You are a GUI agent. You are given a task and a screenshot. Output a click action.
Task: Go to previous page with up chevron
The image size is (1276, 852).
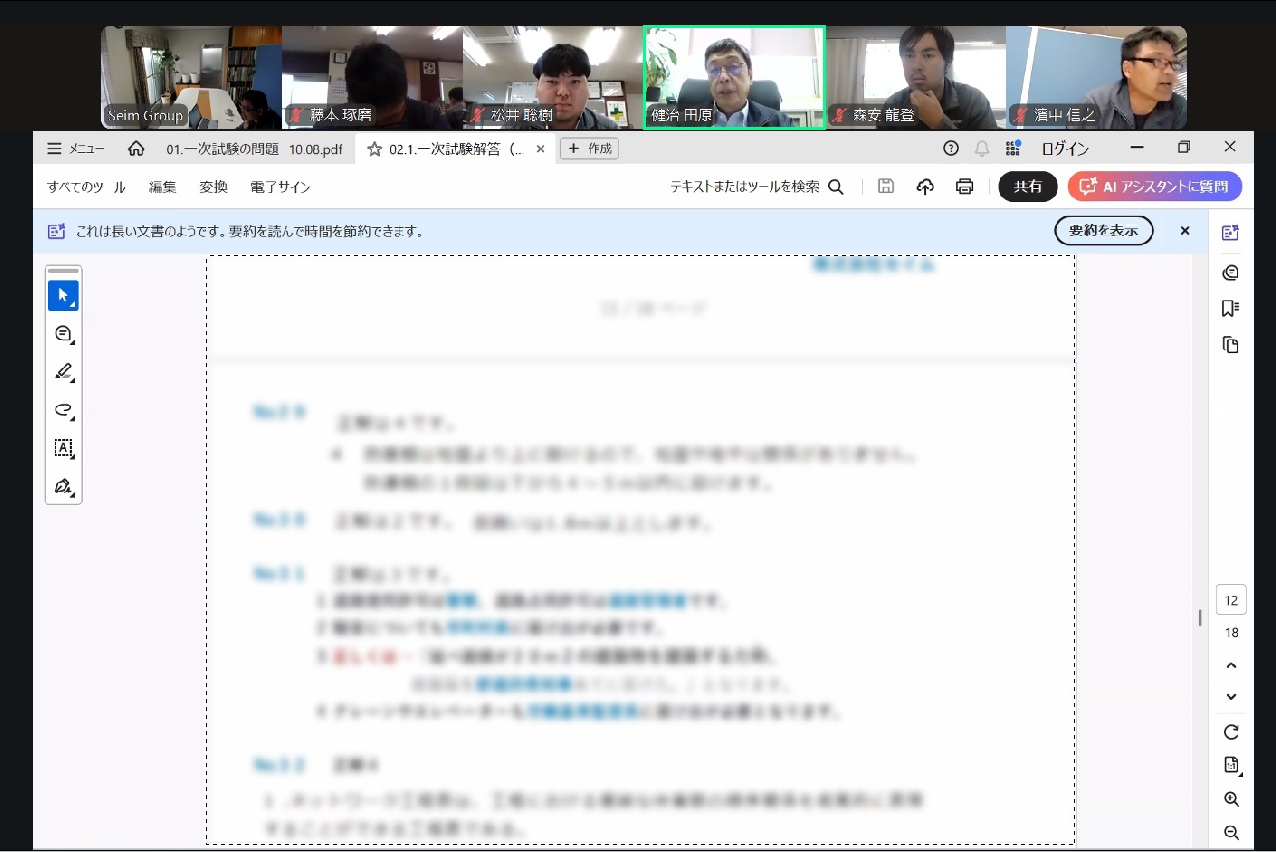point(1231,666)
